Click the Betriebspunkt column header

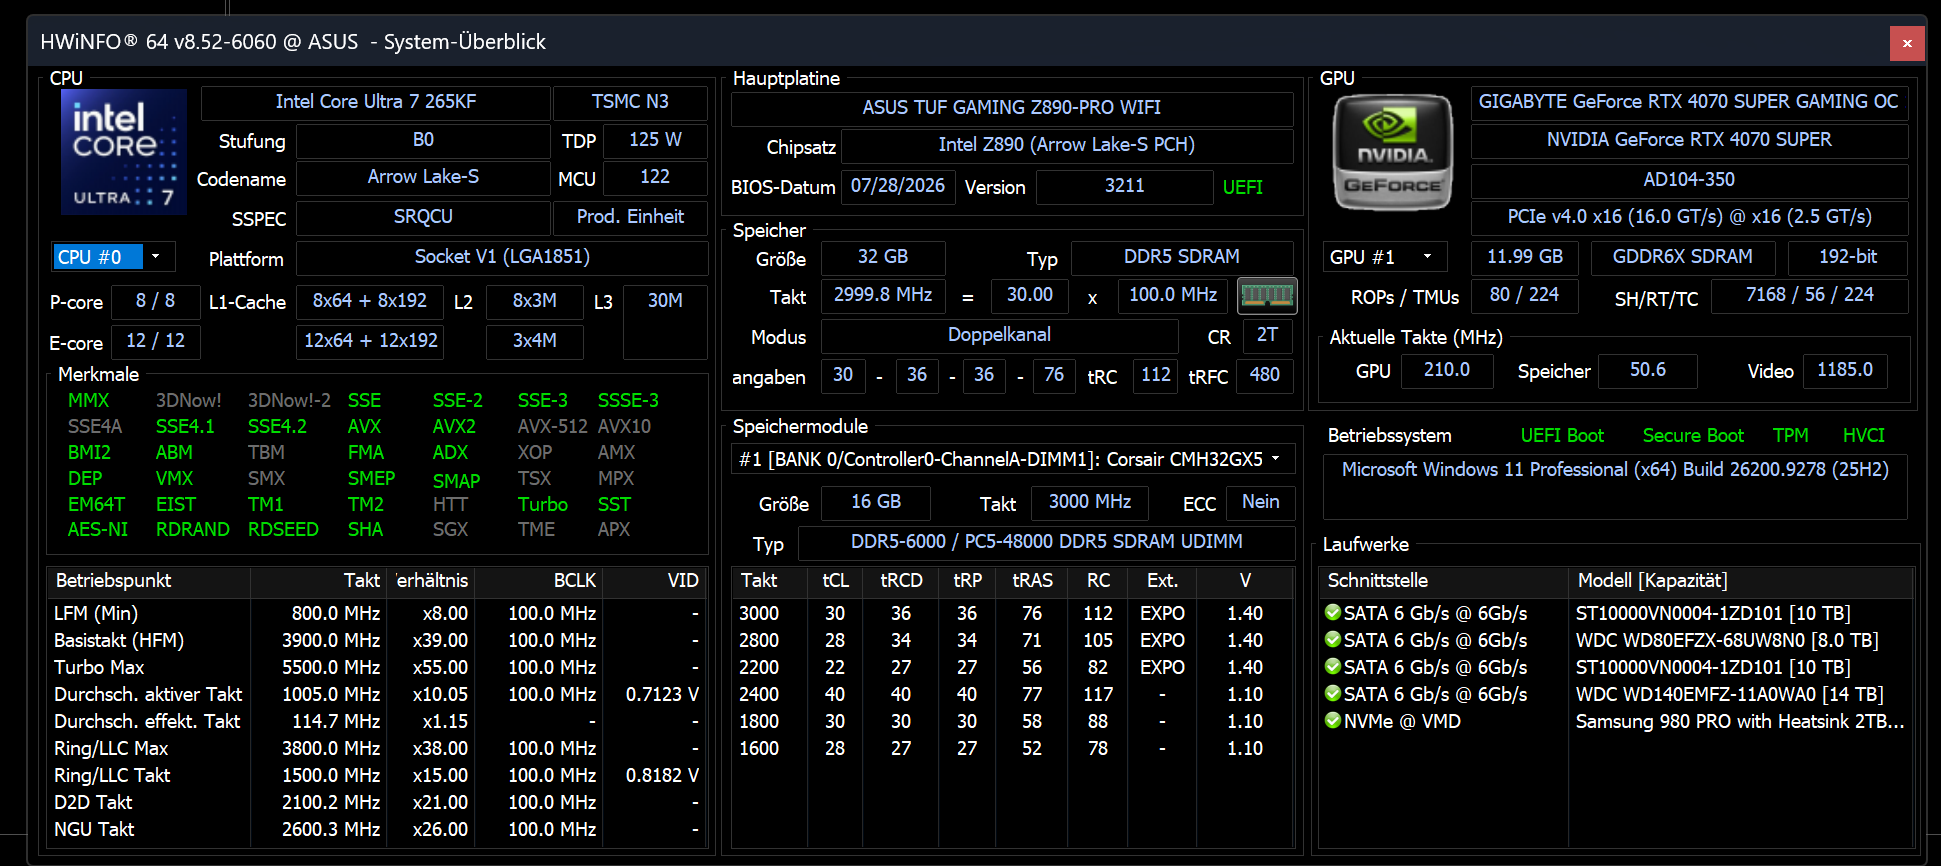[148, 581]
